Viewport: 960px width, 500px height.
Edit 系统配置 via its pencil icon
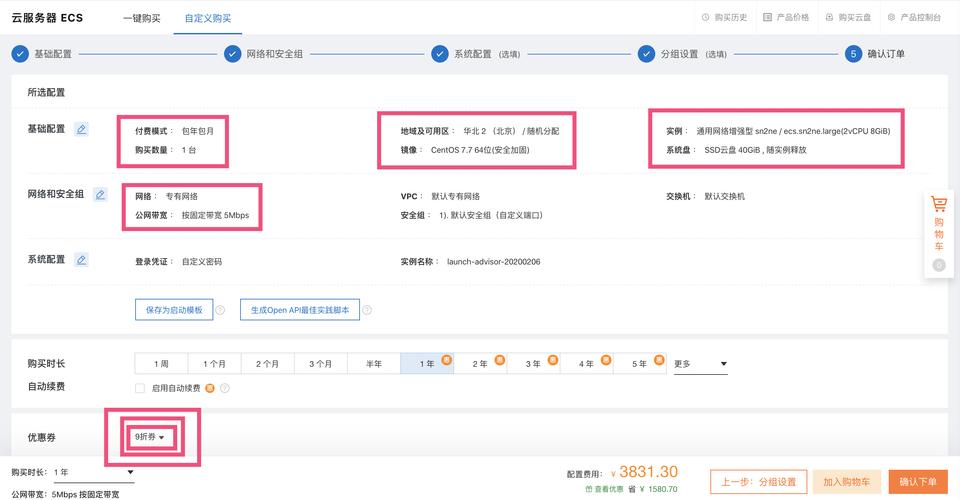(x=81, y=259)
